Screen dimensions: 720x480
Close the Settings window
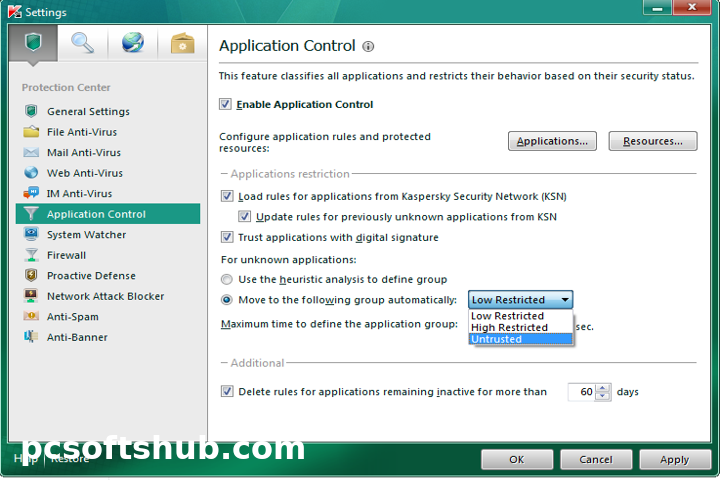(x=692, y=7)
